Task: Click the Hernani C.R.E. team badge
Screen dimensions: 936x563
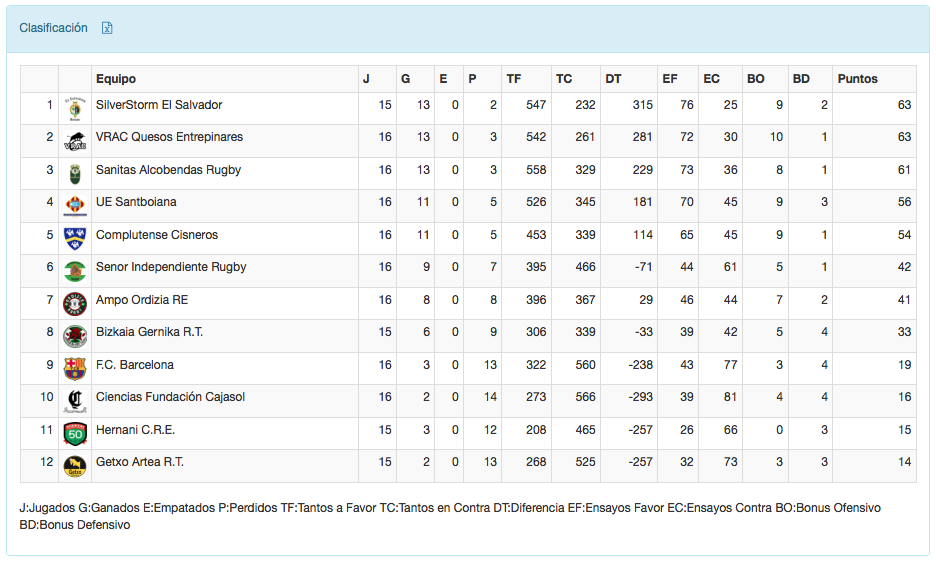Action: [x=74, y=433]
